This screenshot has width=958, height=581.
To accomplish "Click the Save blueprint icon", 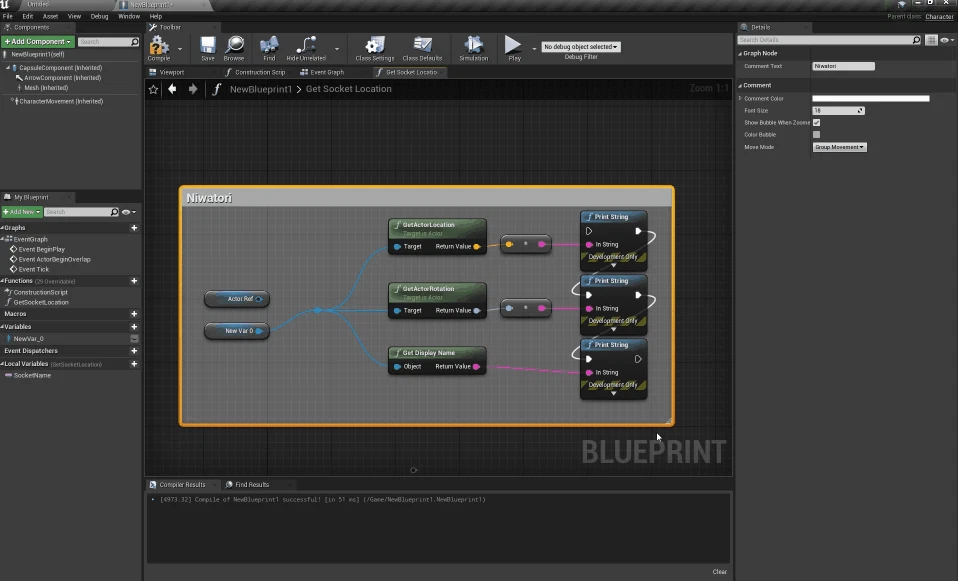I will tap(208, 48).
